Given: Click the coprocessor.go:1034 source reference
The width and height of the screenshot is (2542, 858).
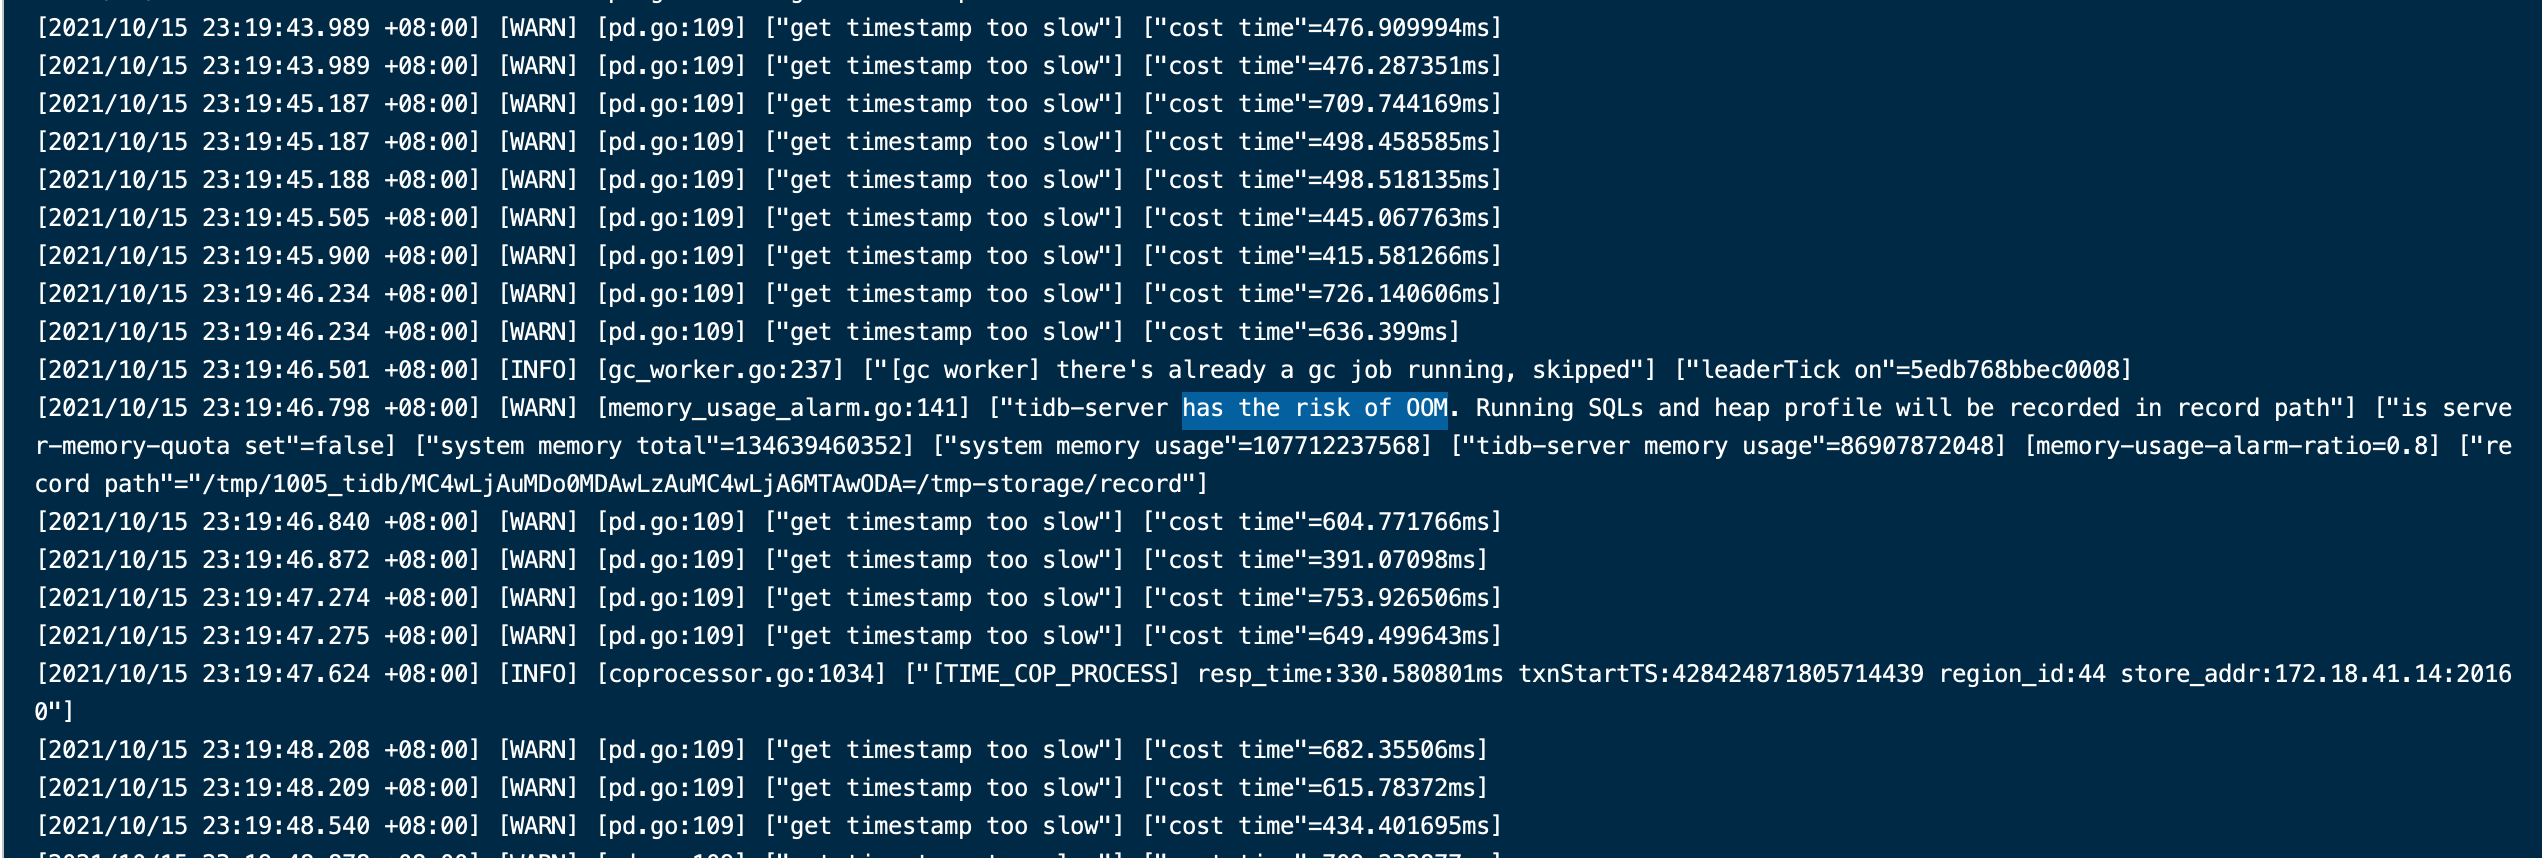Looking at the screenshot, I should point(741,674).
